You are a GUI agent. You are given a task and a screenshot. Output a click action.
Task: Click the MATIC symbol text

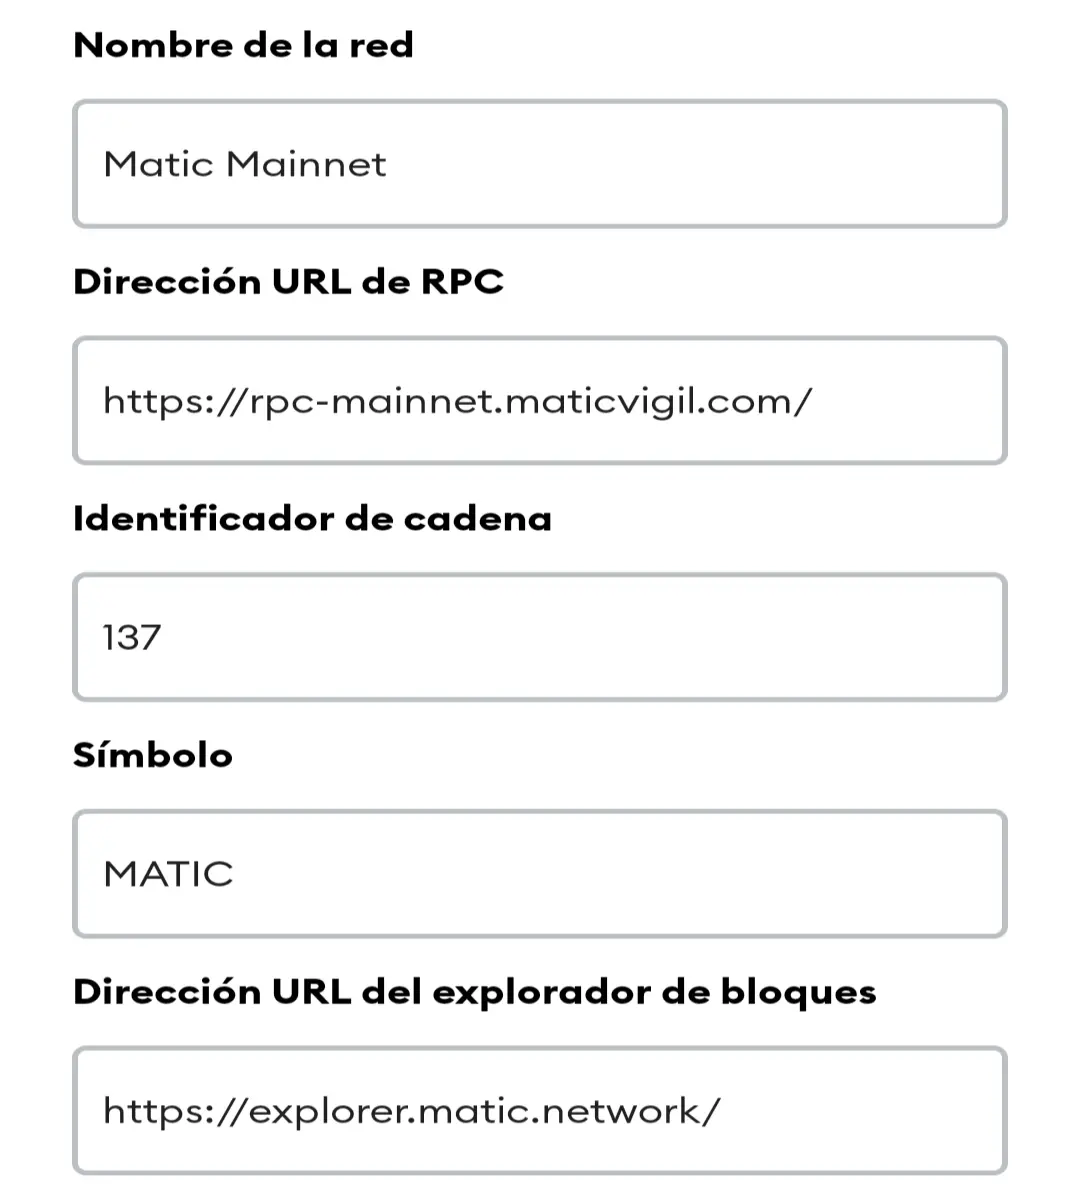pos(169,874)
